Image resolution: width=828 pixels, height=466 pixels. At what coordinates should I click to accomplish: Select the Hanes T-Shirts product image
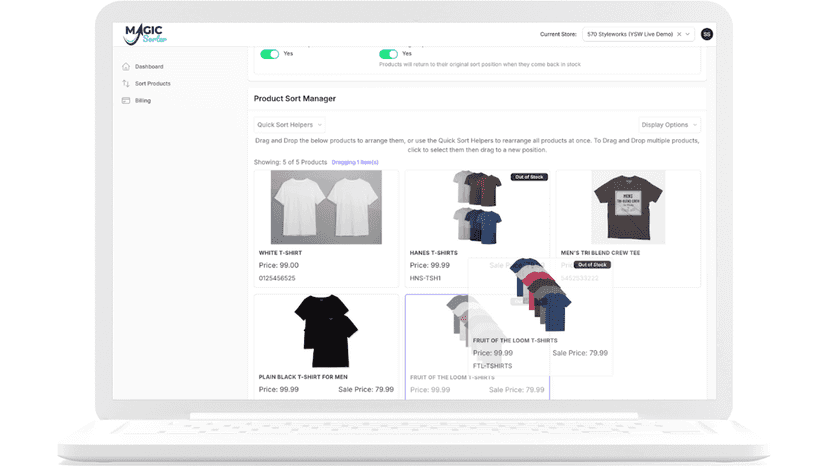click(477, 207)
